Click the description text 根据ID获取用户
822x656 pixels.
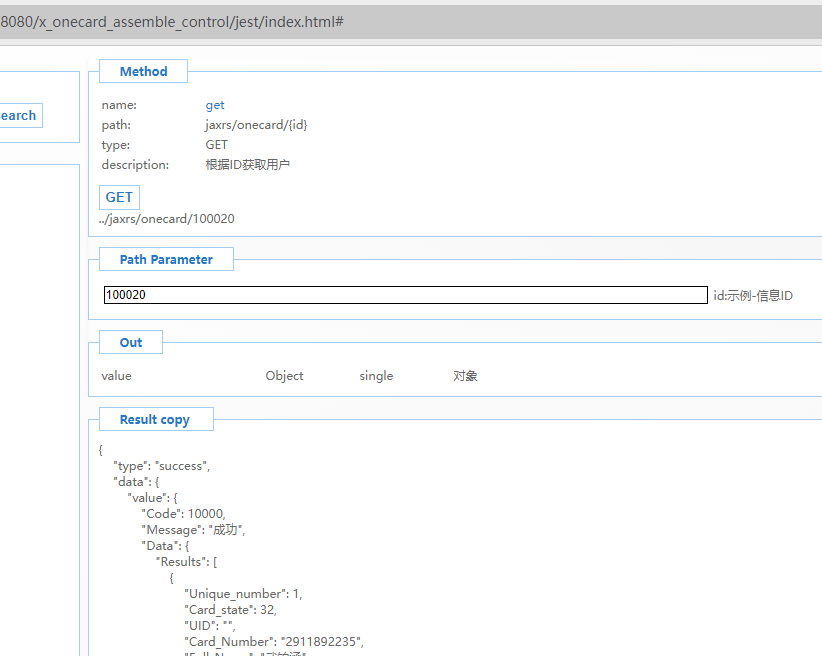[248, 165]
